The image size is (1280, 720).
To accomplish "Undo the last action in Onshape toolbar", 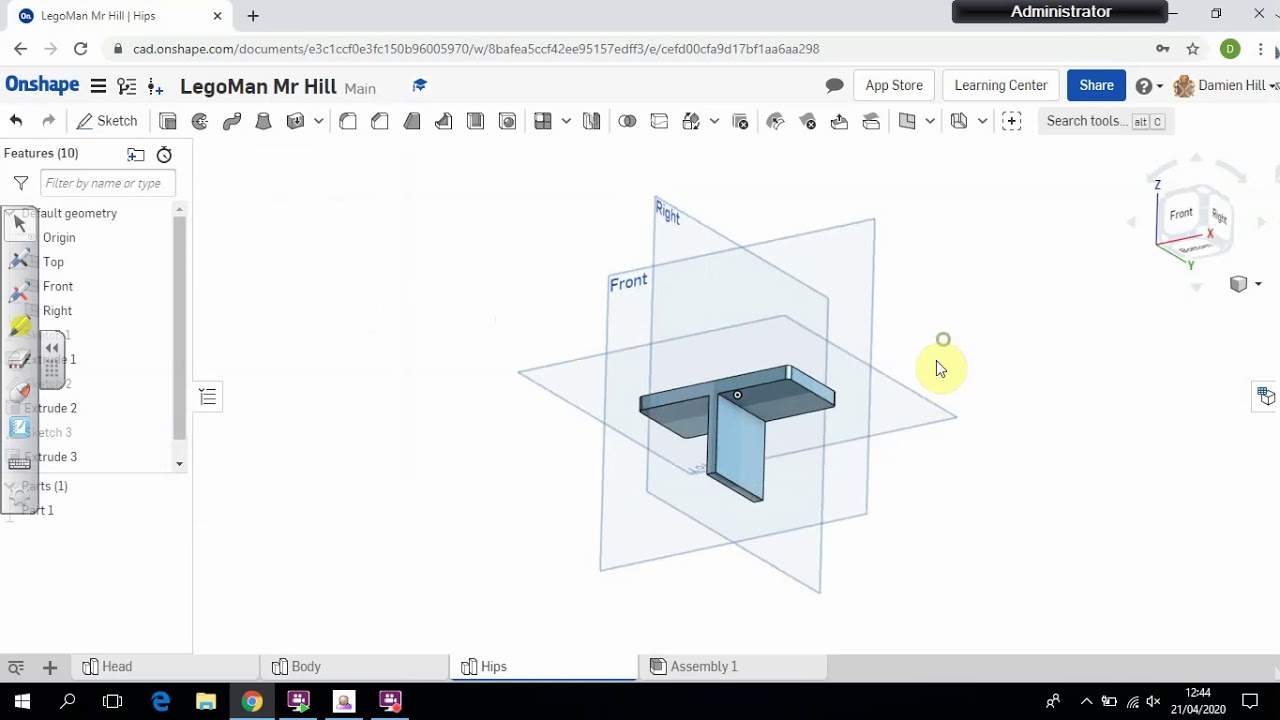I will pyautogui.click(x=16, y=121).
